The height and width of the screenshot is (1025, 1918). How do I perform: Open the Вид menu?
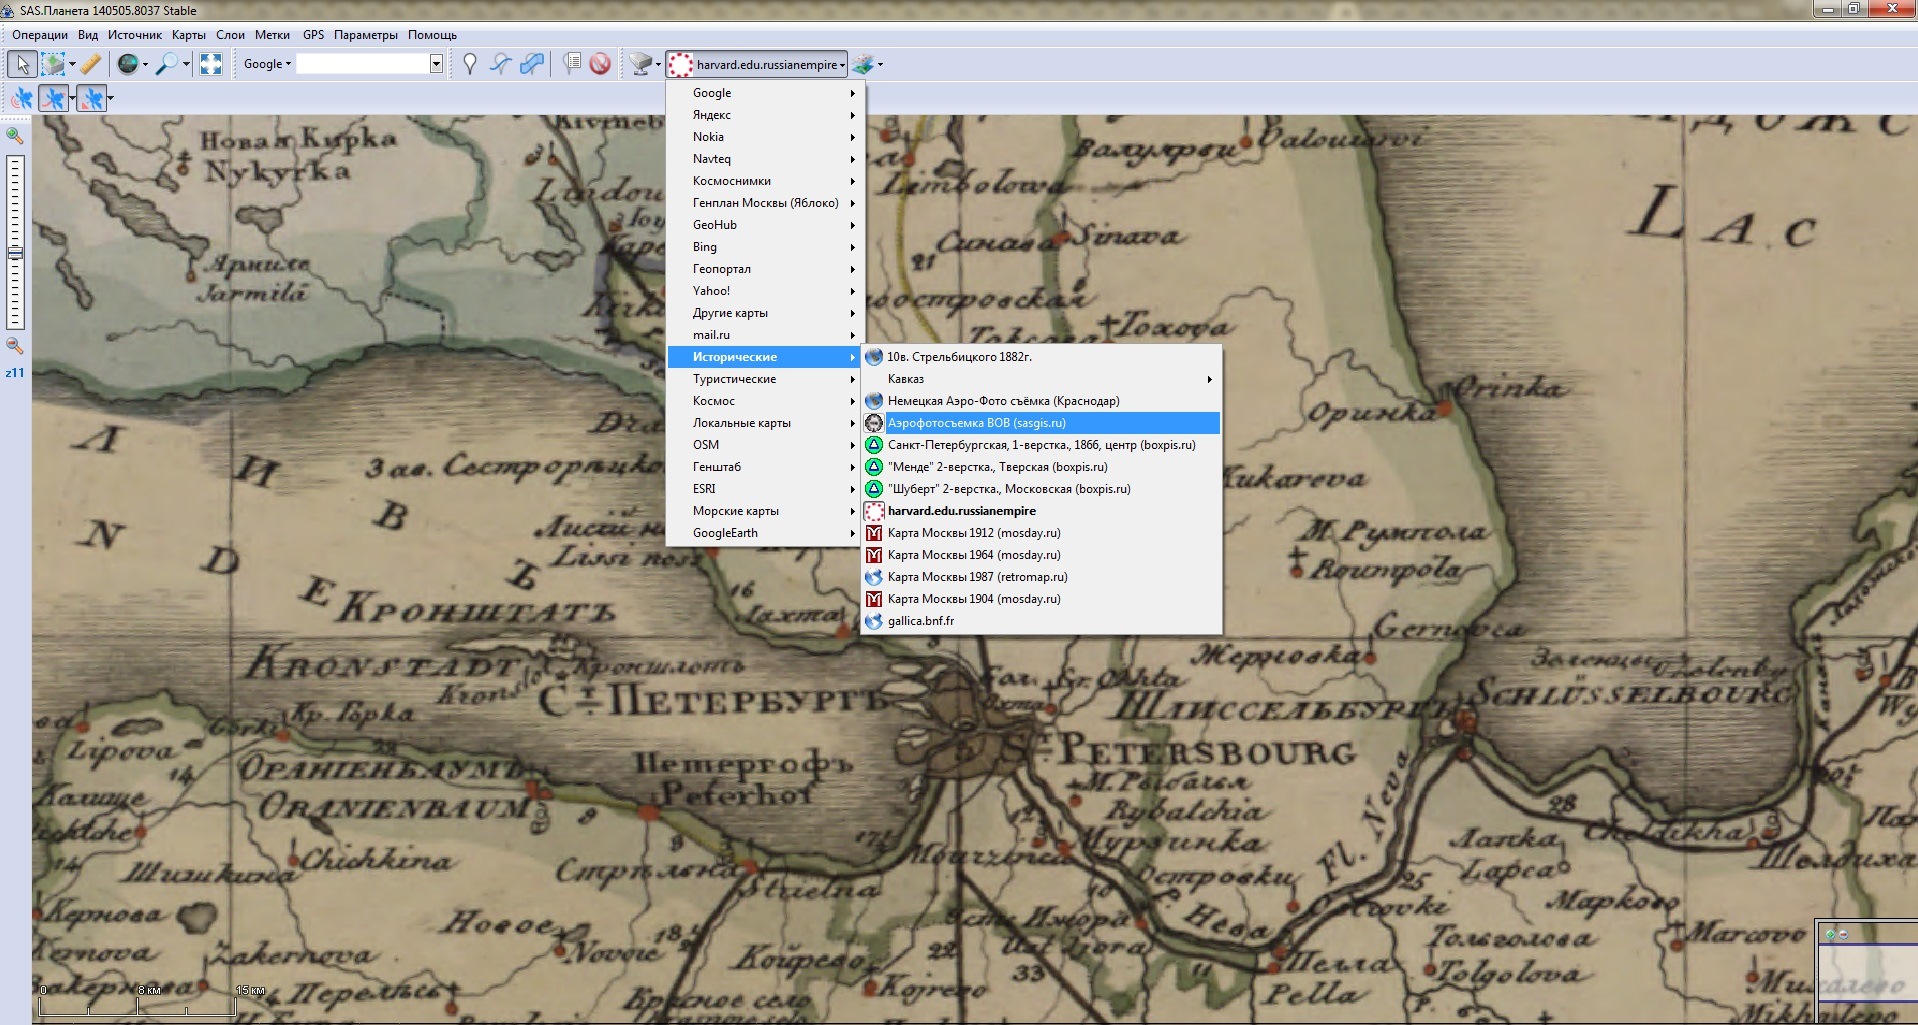point(88,35)
